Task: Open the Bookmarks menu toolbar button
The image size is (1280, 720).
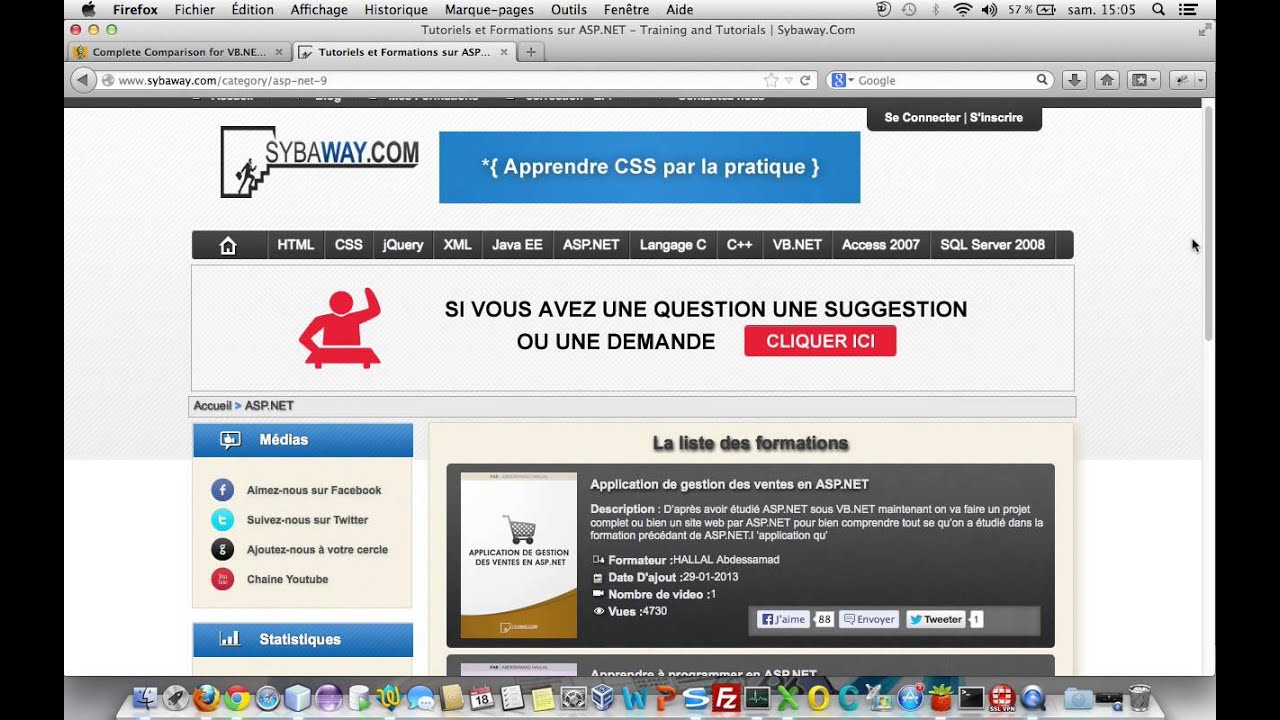Action: click(x=1143, y=80)
